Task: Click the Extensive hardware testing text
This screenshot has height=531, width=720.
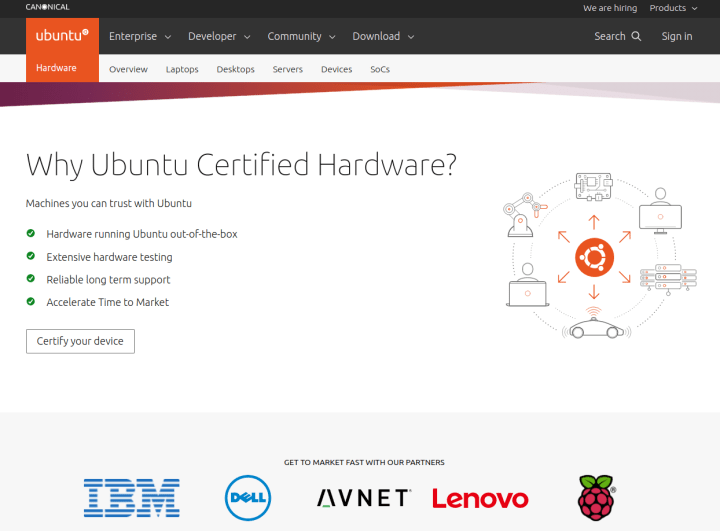Action: [109, 257]
